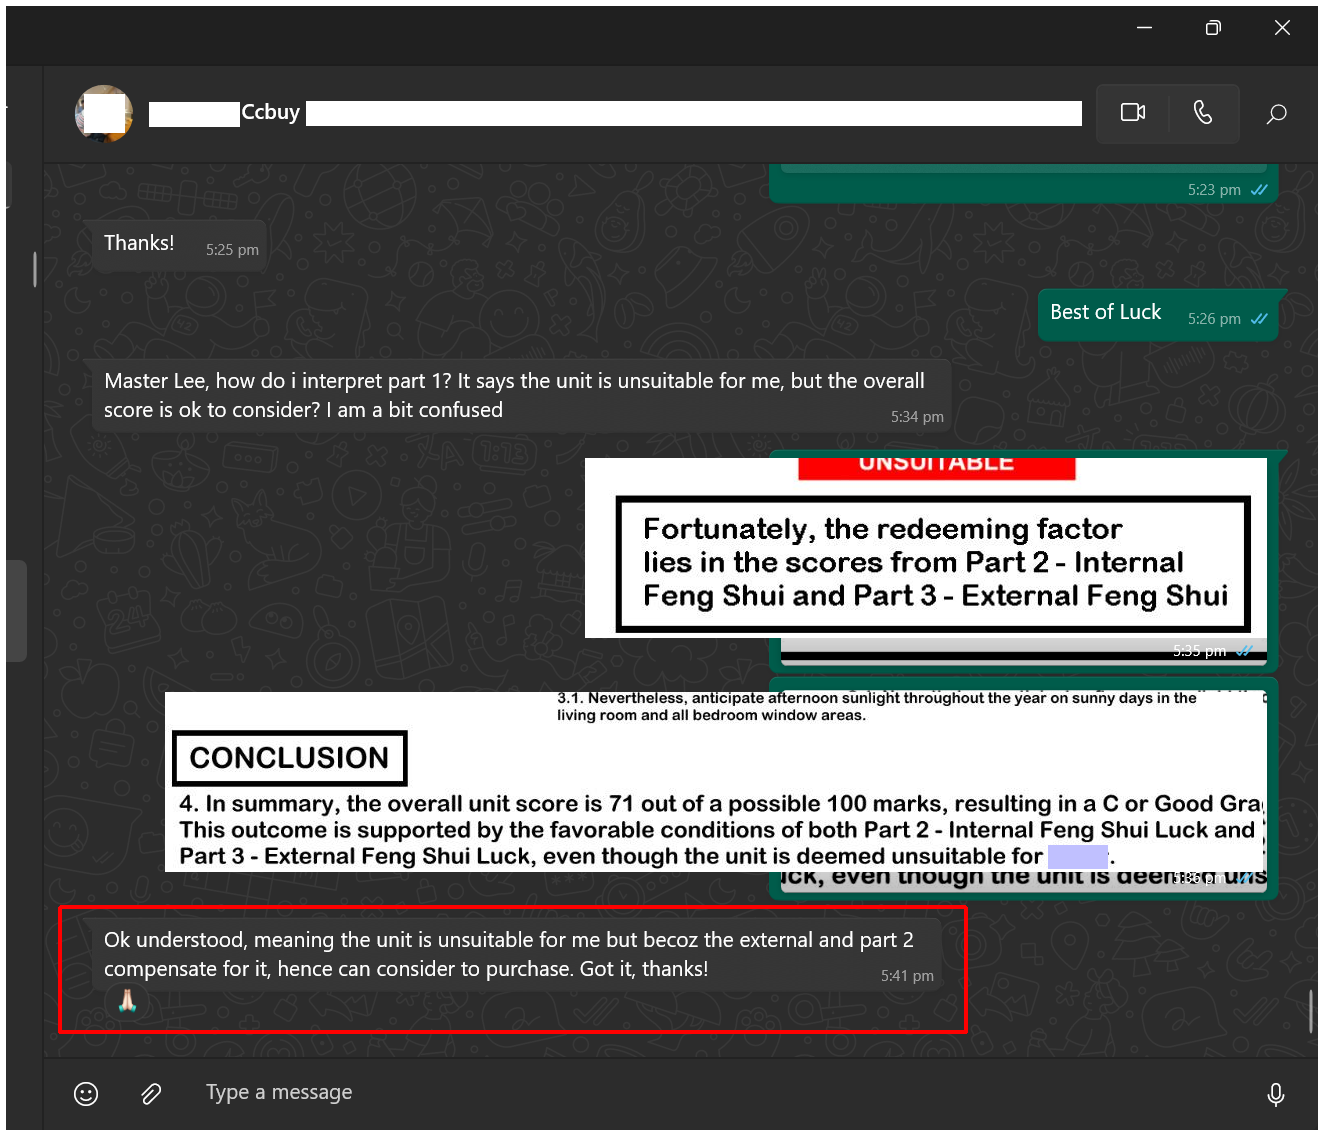Click the paperclip attach file icon
This screenshot has width=1326, height=1136.
point(151,1093)
